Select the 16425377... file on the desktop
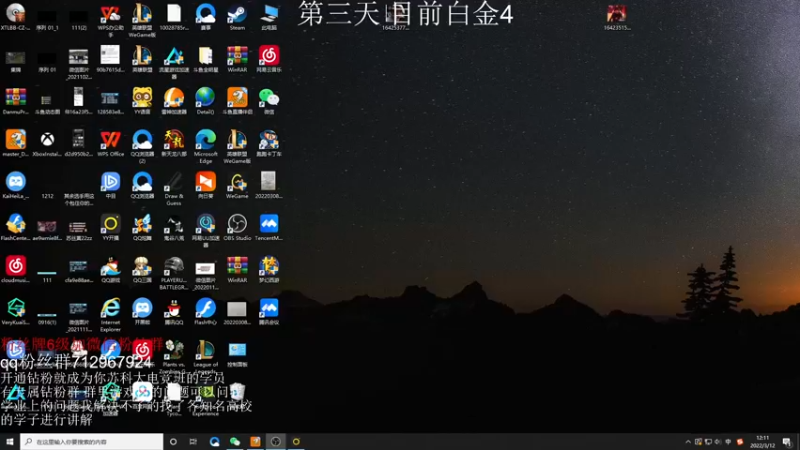 (x=395, y=18)
